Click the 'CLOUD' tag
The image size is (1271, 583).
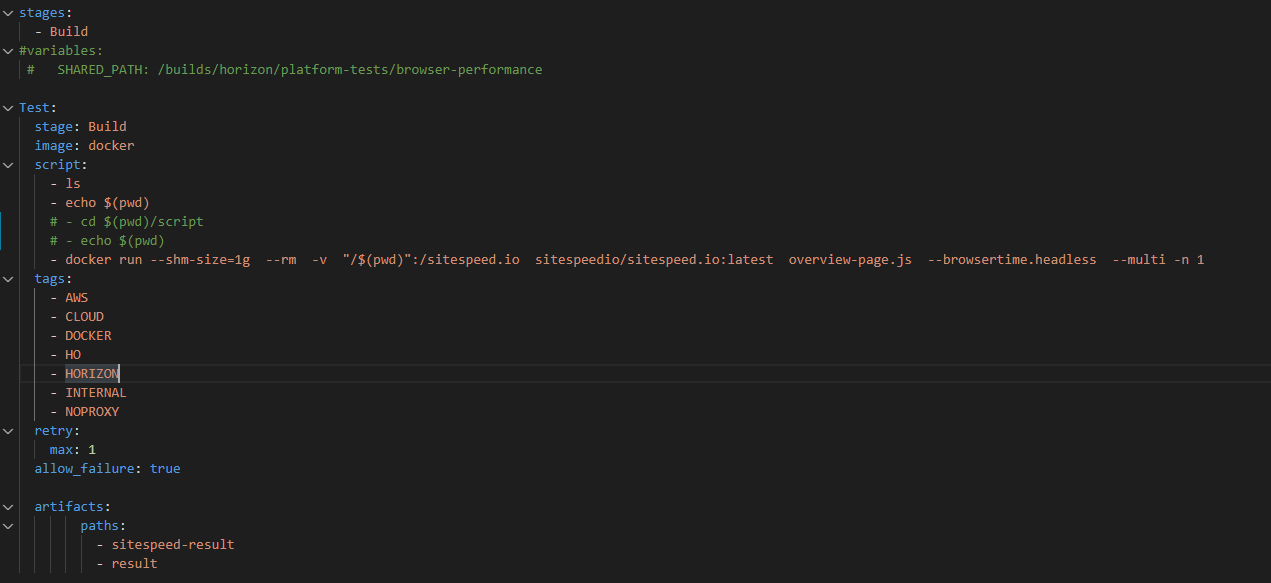pos(85,317)
